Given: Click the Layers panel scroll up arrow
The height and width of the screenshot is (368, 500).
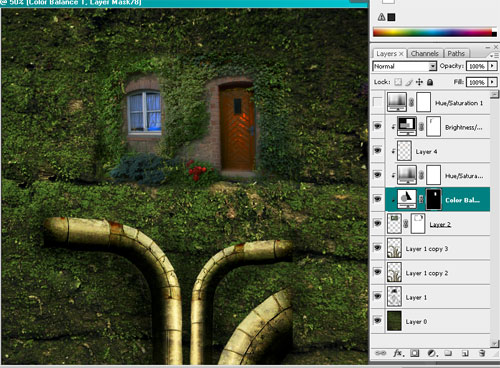Looking at the screenshot, I should pos(495,94).
